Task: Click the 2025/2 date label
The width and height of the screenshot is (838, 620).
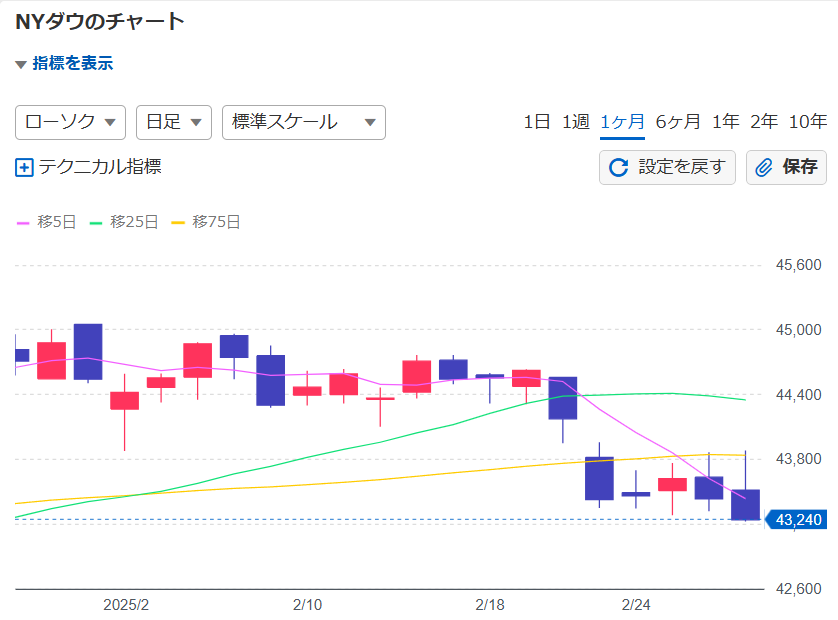Action: pyautogui.click(x=126, y=604)
